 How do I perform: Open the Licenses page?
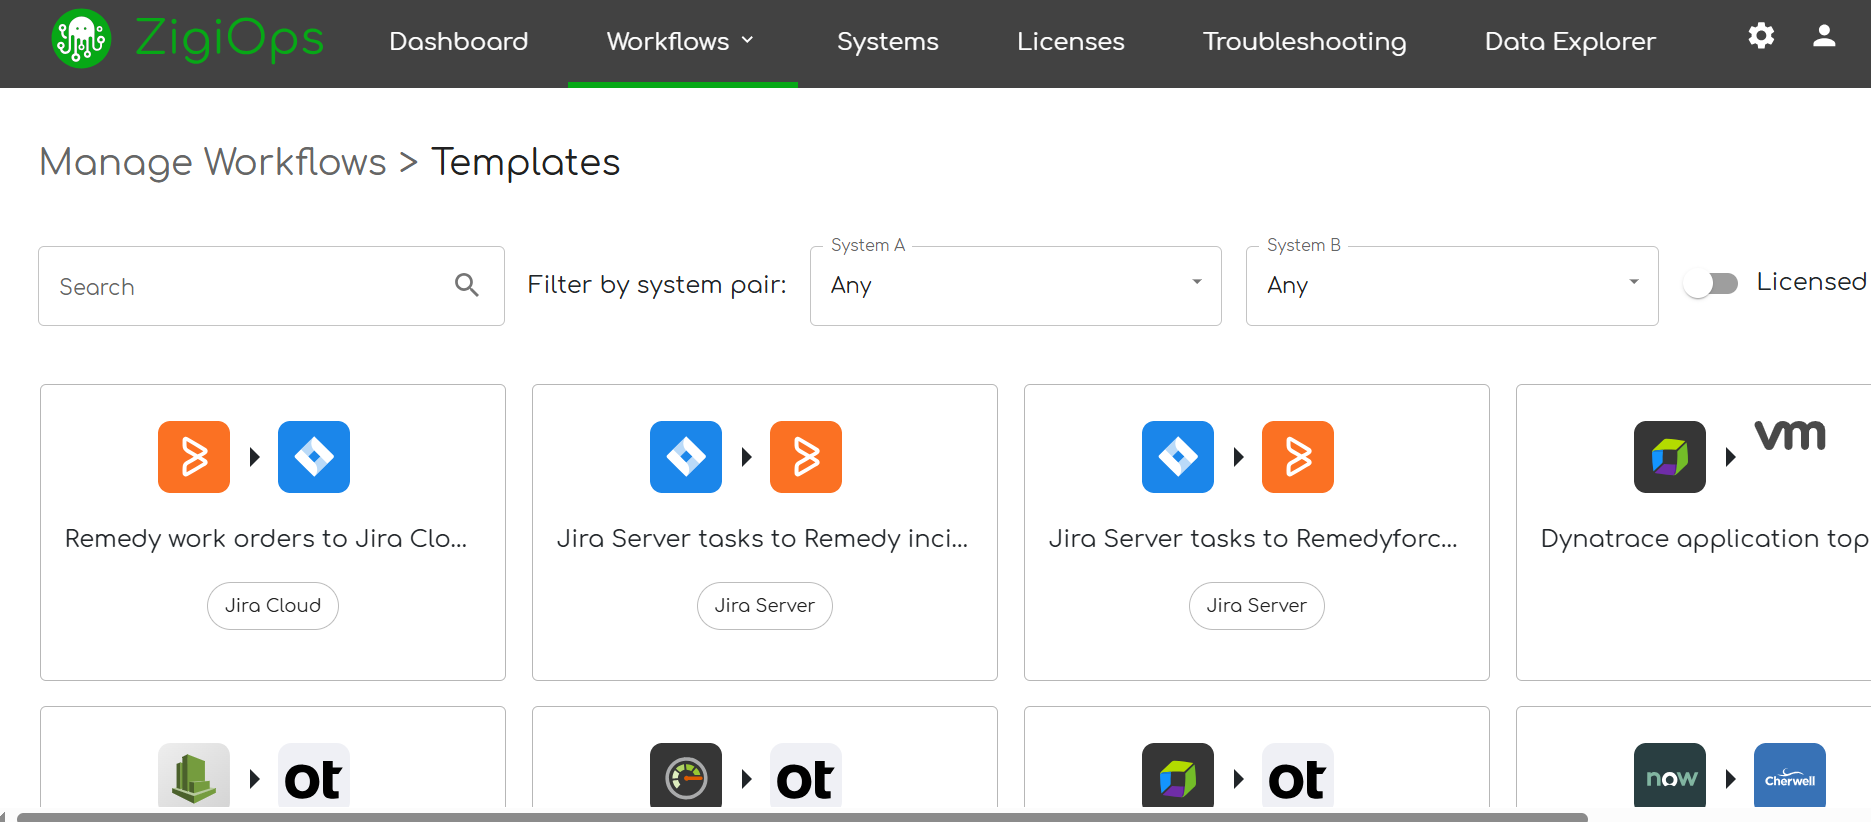1071,41
